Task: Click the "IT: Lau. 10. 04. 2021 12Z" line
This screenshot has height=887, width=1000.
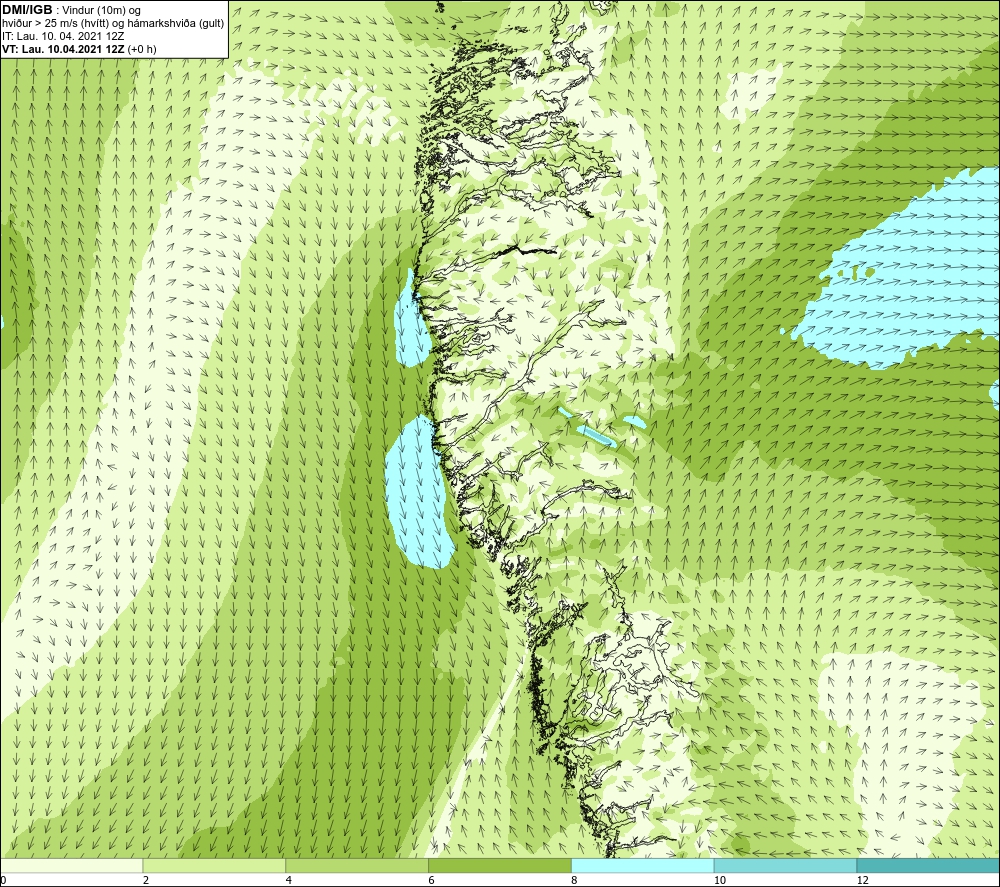Action: click(63, 36)
